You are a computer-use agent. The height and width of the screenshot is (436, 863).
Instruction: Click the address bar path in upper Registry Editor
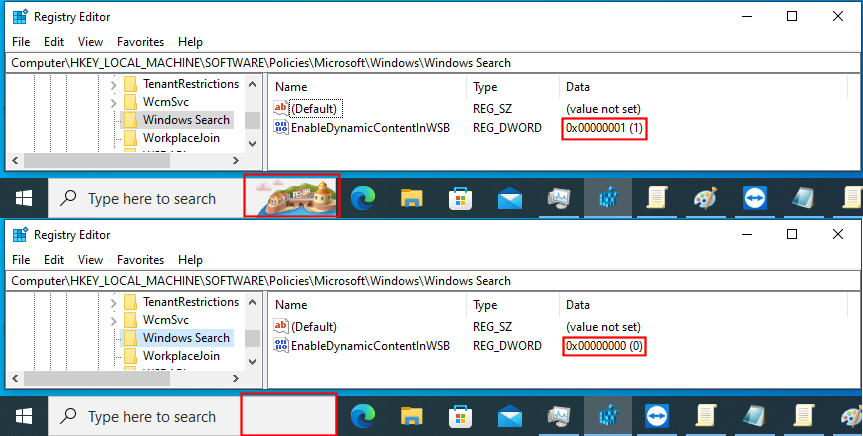click(261, 63)
